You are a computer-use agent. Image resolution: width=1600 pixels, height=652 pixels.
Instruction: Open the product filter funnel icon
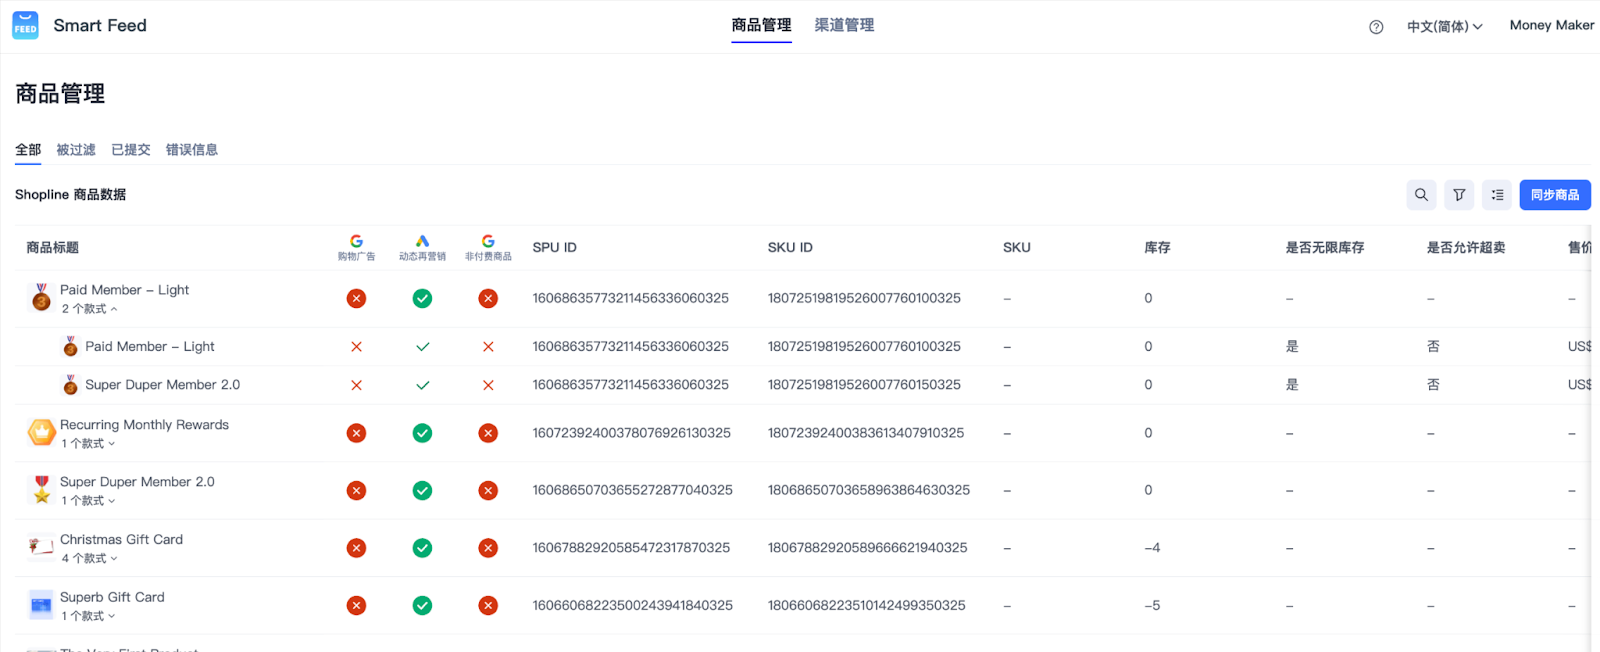point(1459,195)
